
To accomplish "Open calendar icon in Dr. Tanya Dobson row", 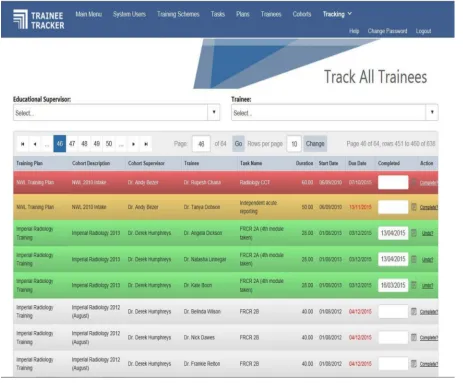I will pos(414,207).
